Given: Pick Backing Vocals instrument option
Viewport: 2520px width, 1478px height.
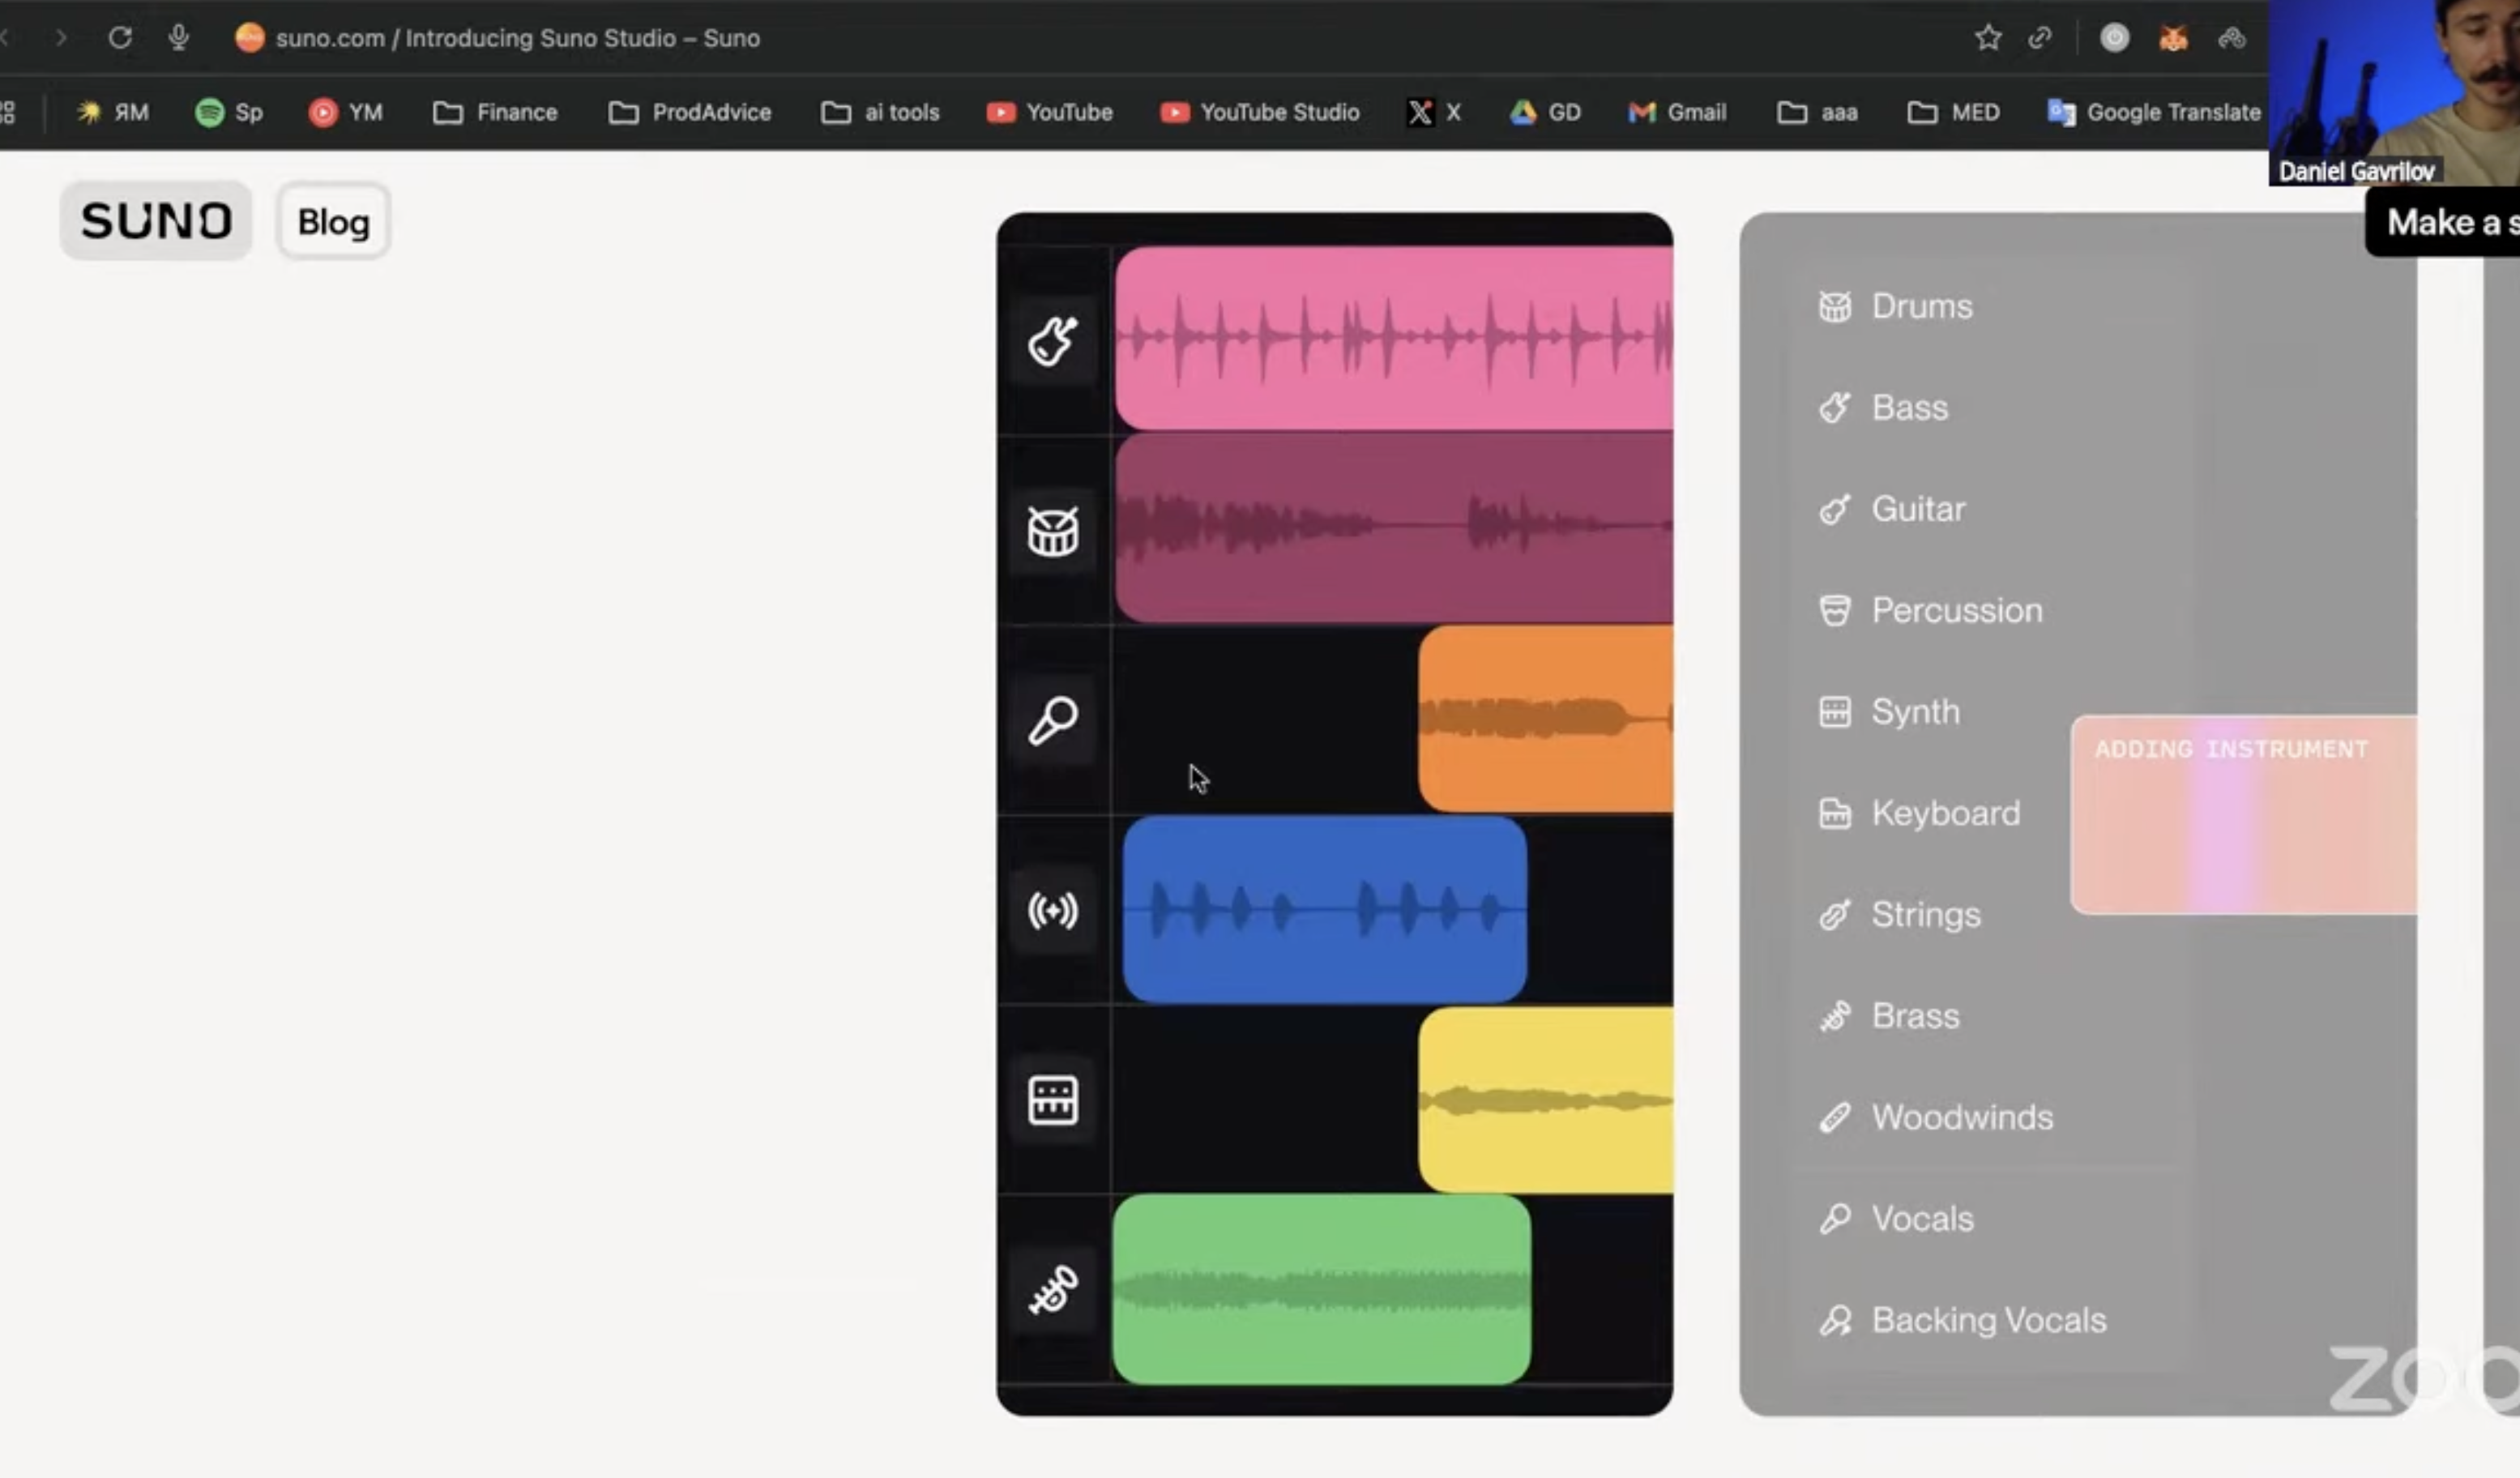Looking at the screenshot, I should pyautogui.click(x=1987, y=1320).
